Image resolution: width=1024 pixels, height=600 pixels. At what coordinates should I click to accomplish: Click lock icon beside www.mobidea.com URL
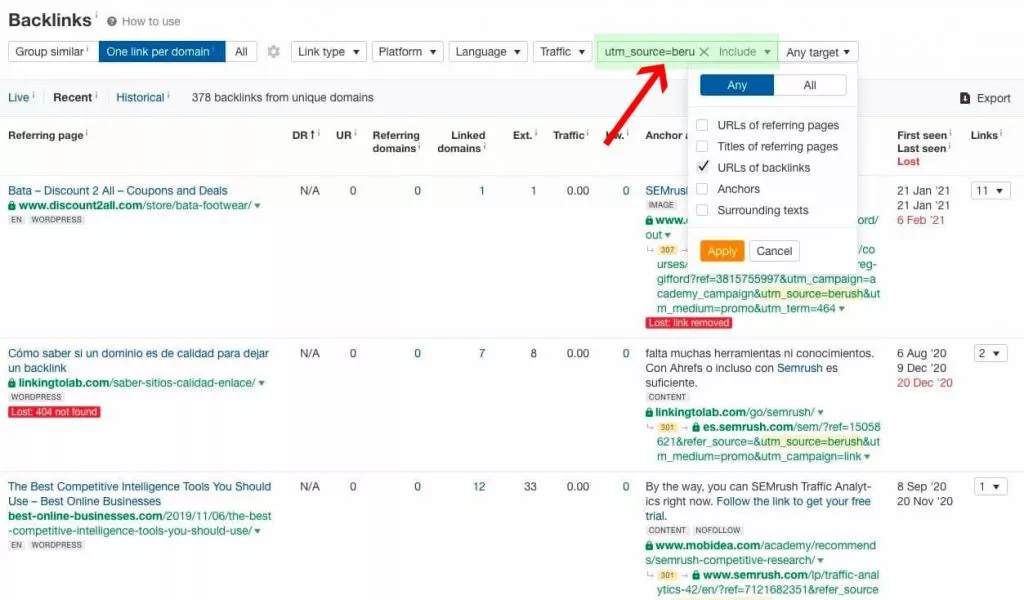(x=649, y=546)
